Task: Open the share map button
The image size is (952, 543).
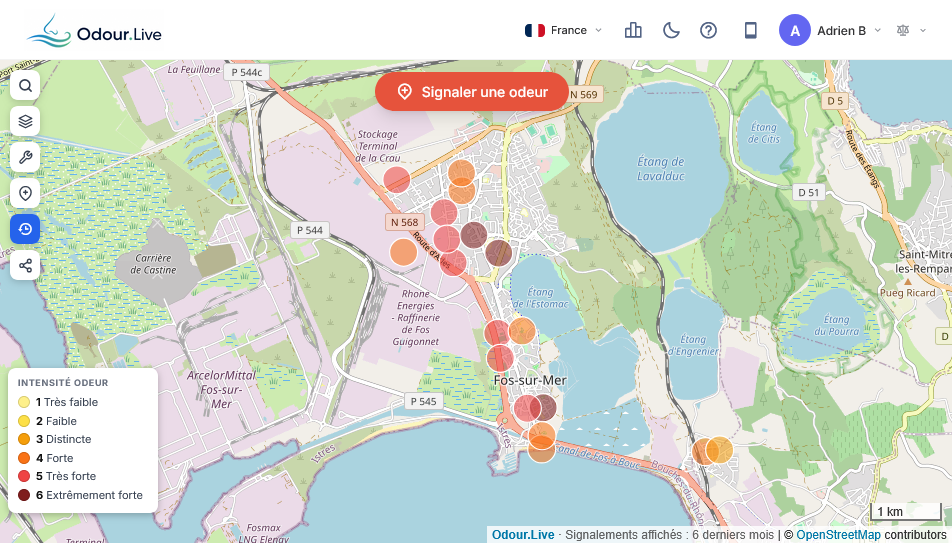Action: [25, 265]
